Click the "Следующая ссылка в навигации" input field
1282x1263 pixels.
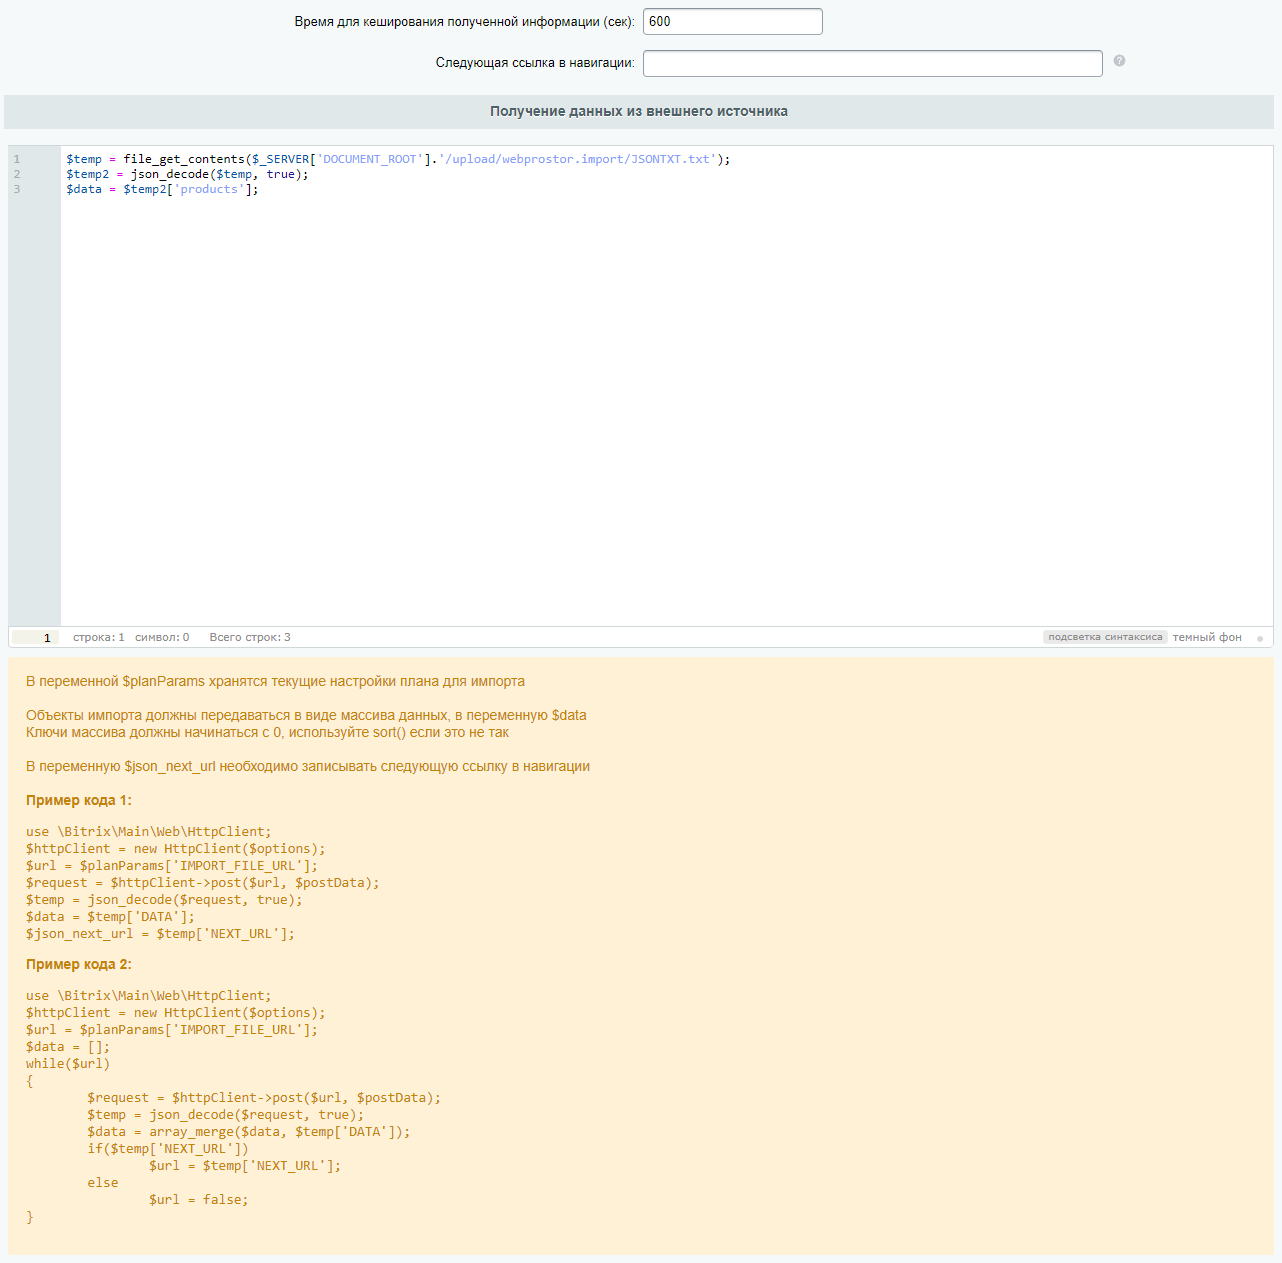[873, 63]
